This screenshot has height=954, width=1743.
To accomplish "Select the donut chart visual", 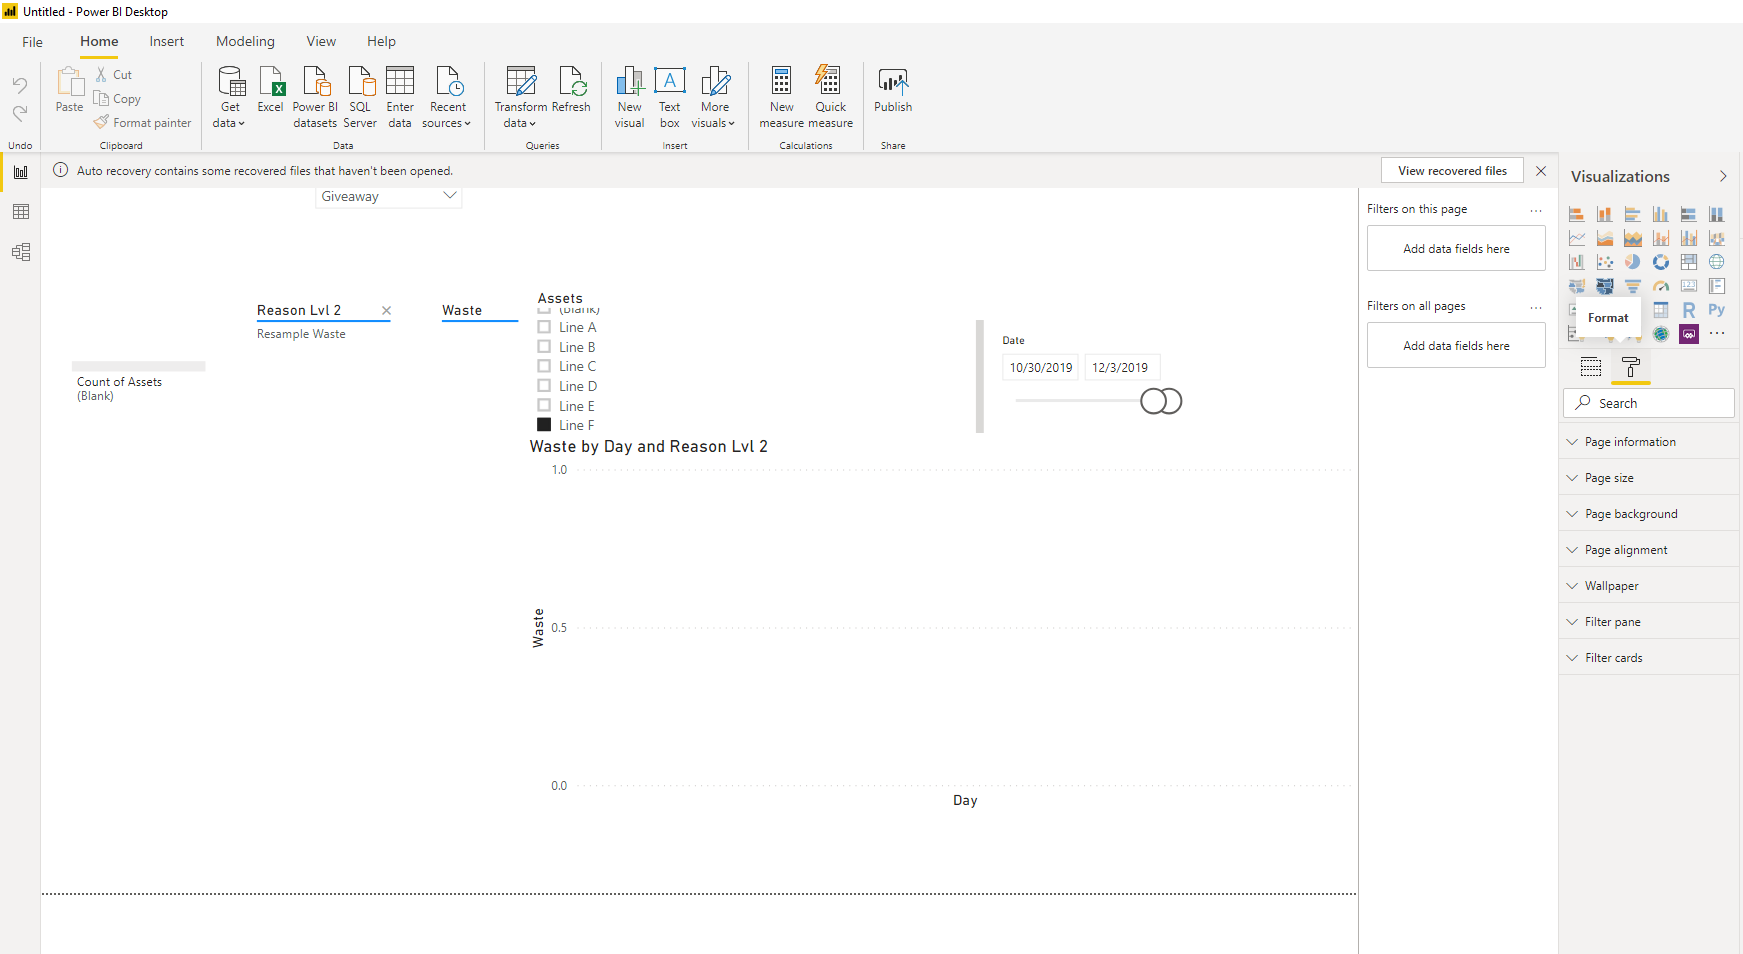I will coord(1661,262).
